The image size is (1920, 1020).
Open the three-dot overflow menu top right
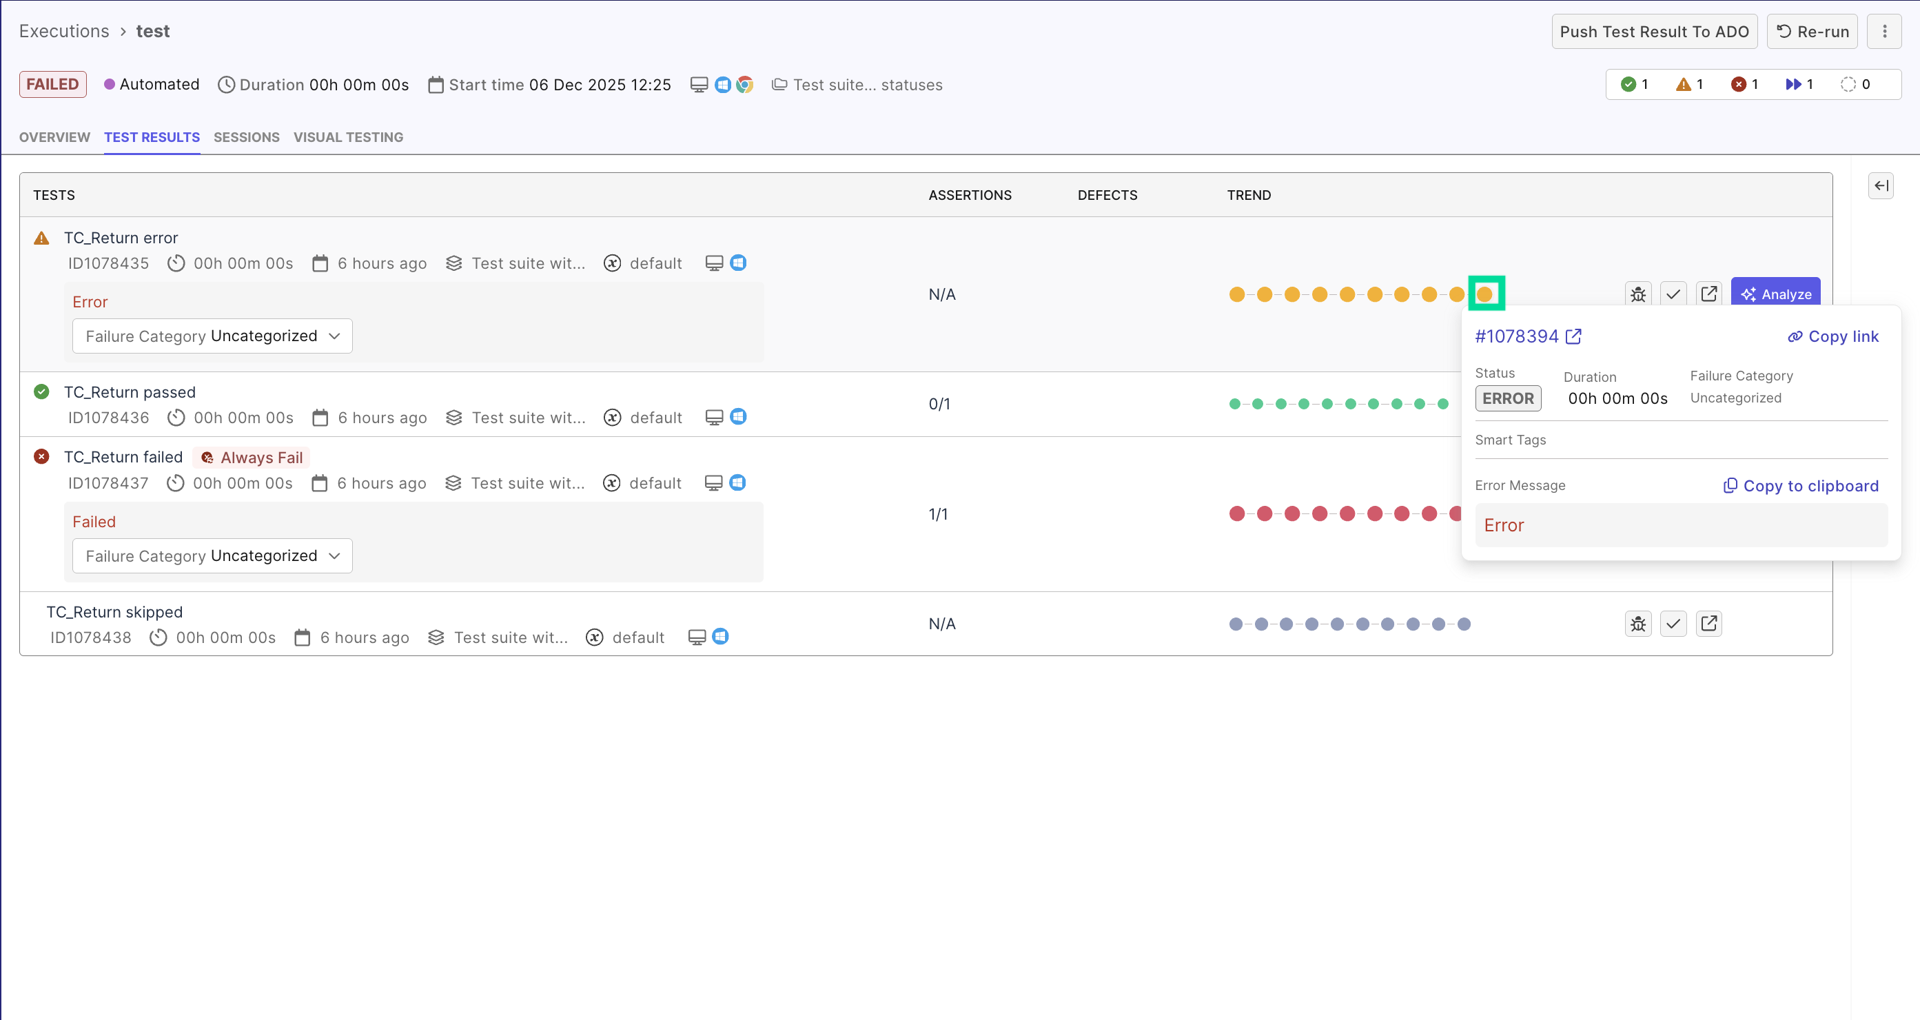1886,31
